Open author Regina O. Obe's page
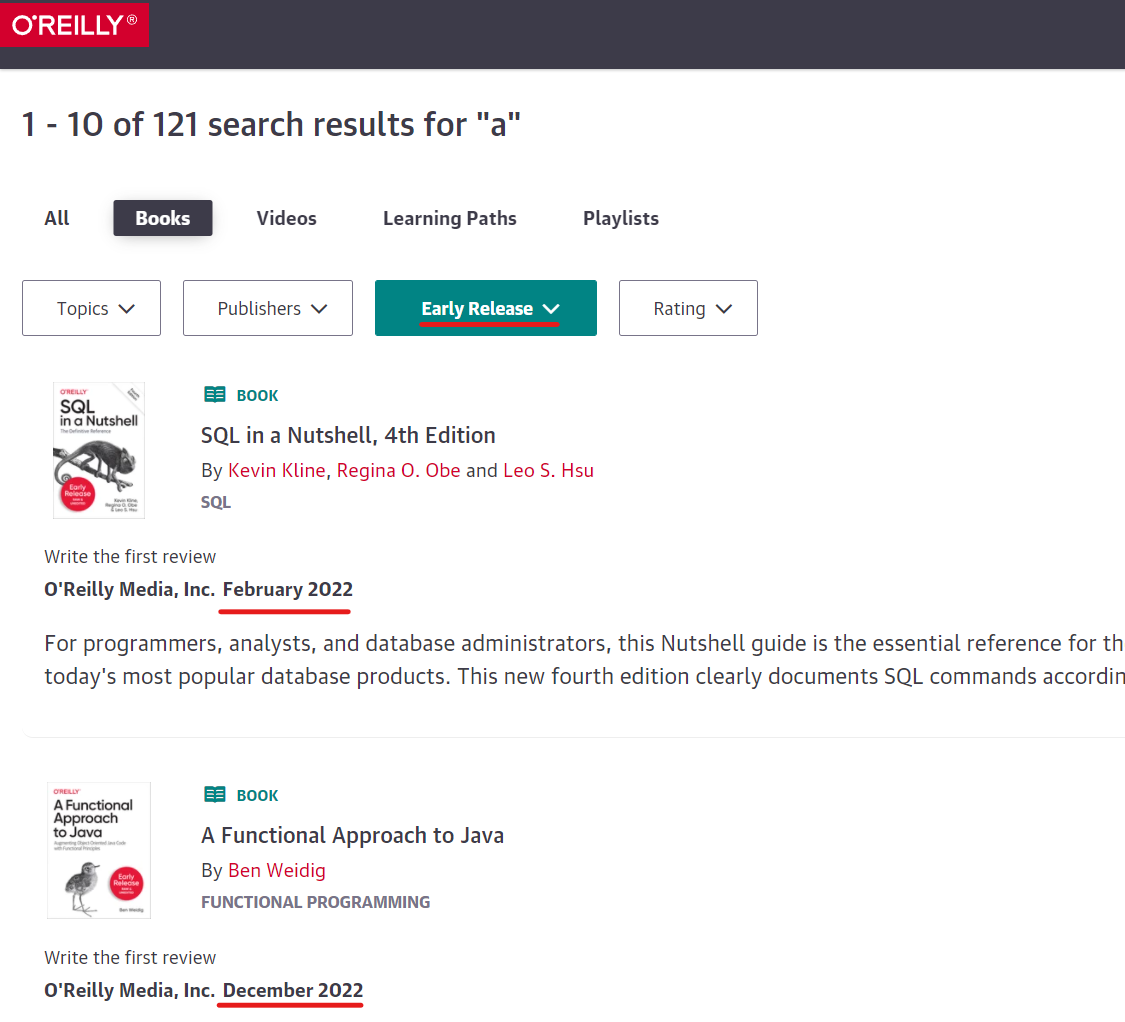The width and height of the screenshot is (1125, 1022). pyautogui.click(x=398, y=470)
